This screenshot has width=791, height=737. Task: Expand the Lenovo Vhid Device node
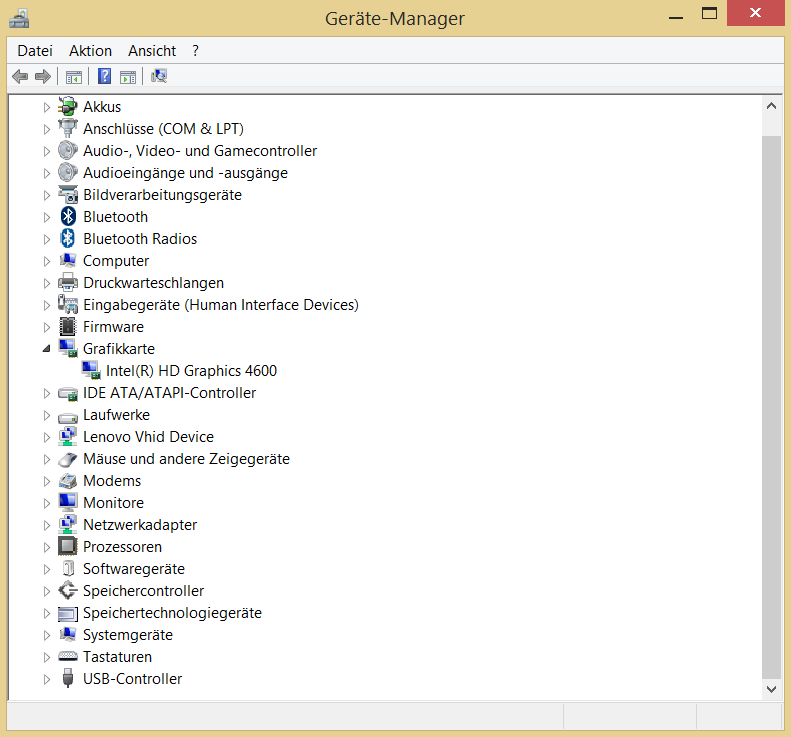(47, 437)
